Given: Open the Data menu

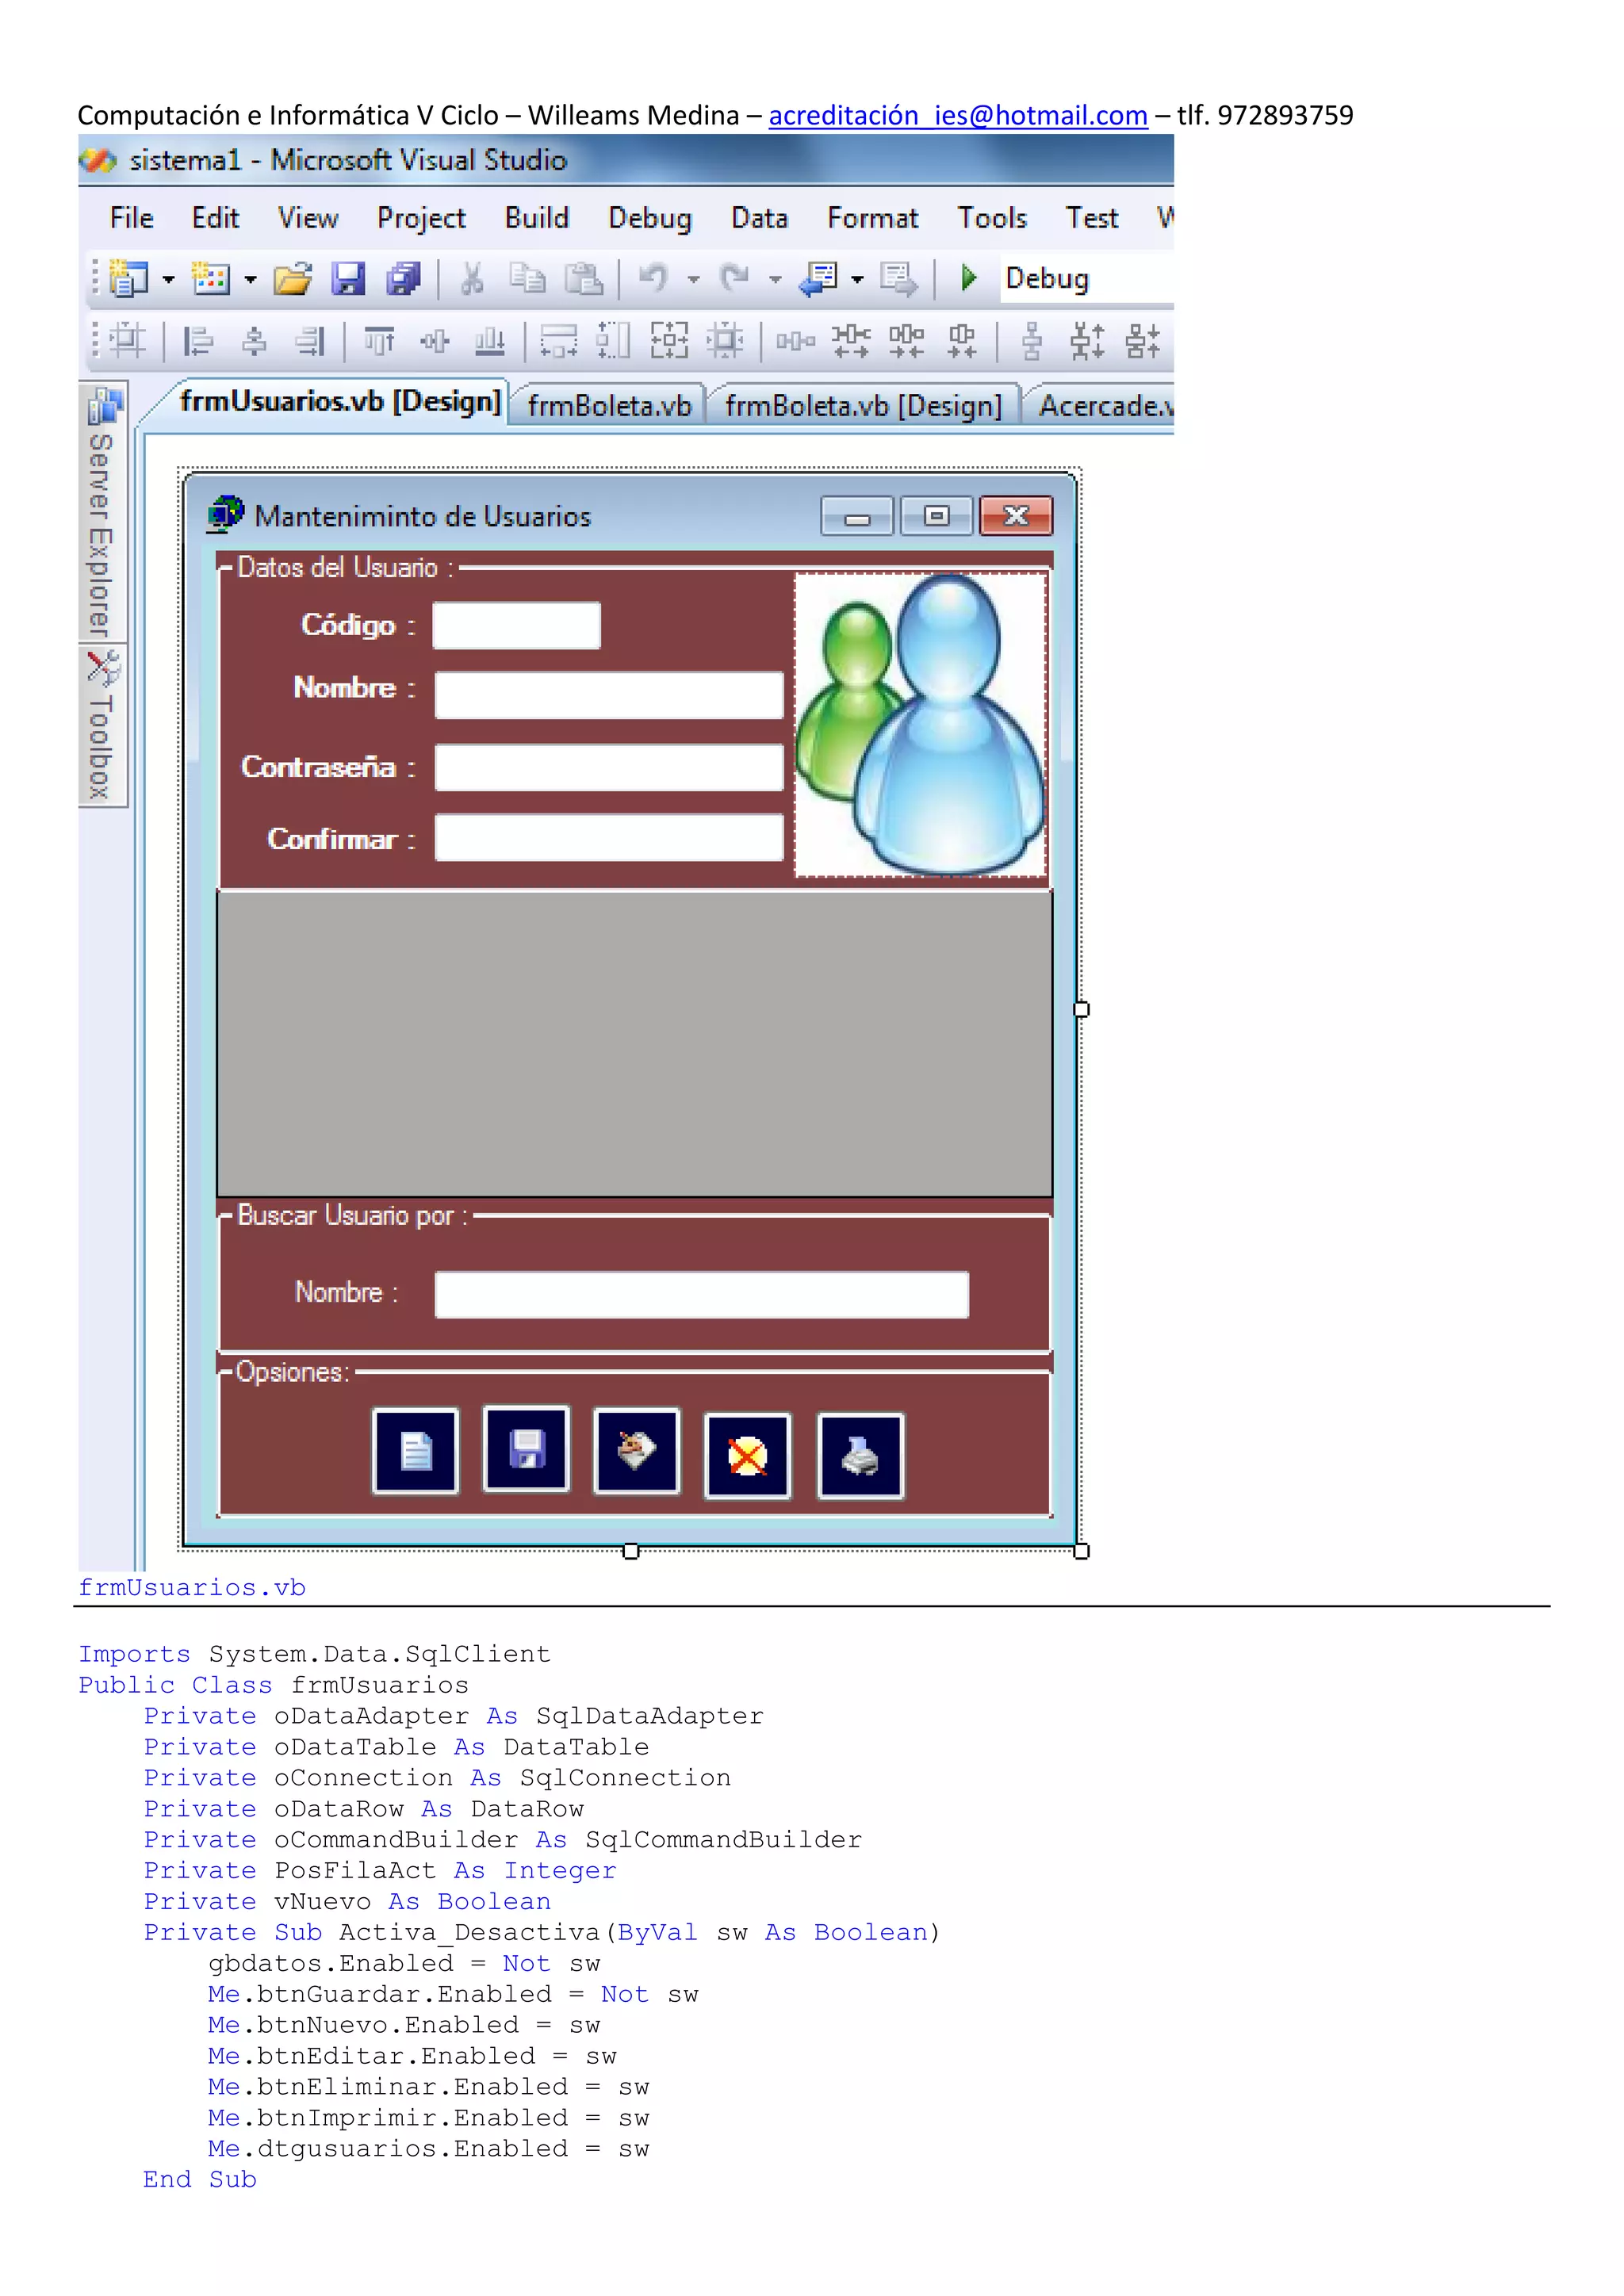Looking at the screenshot, I should pyautogui.click(x=759, y=218).
